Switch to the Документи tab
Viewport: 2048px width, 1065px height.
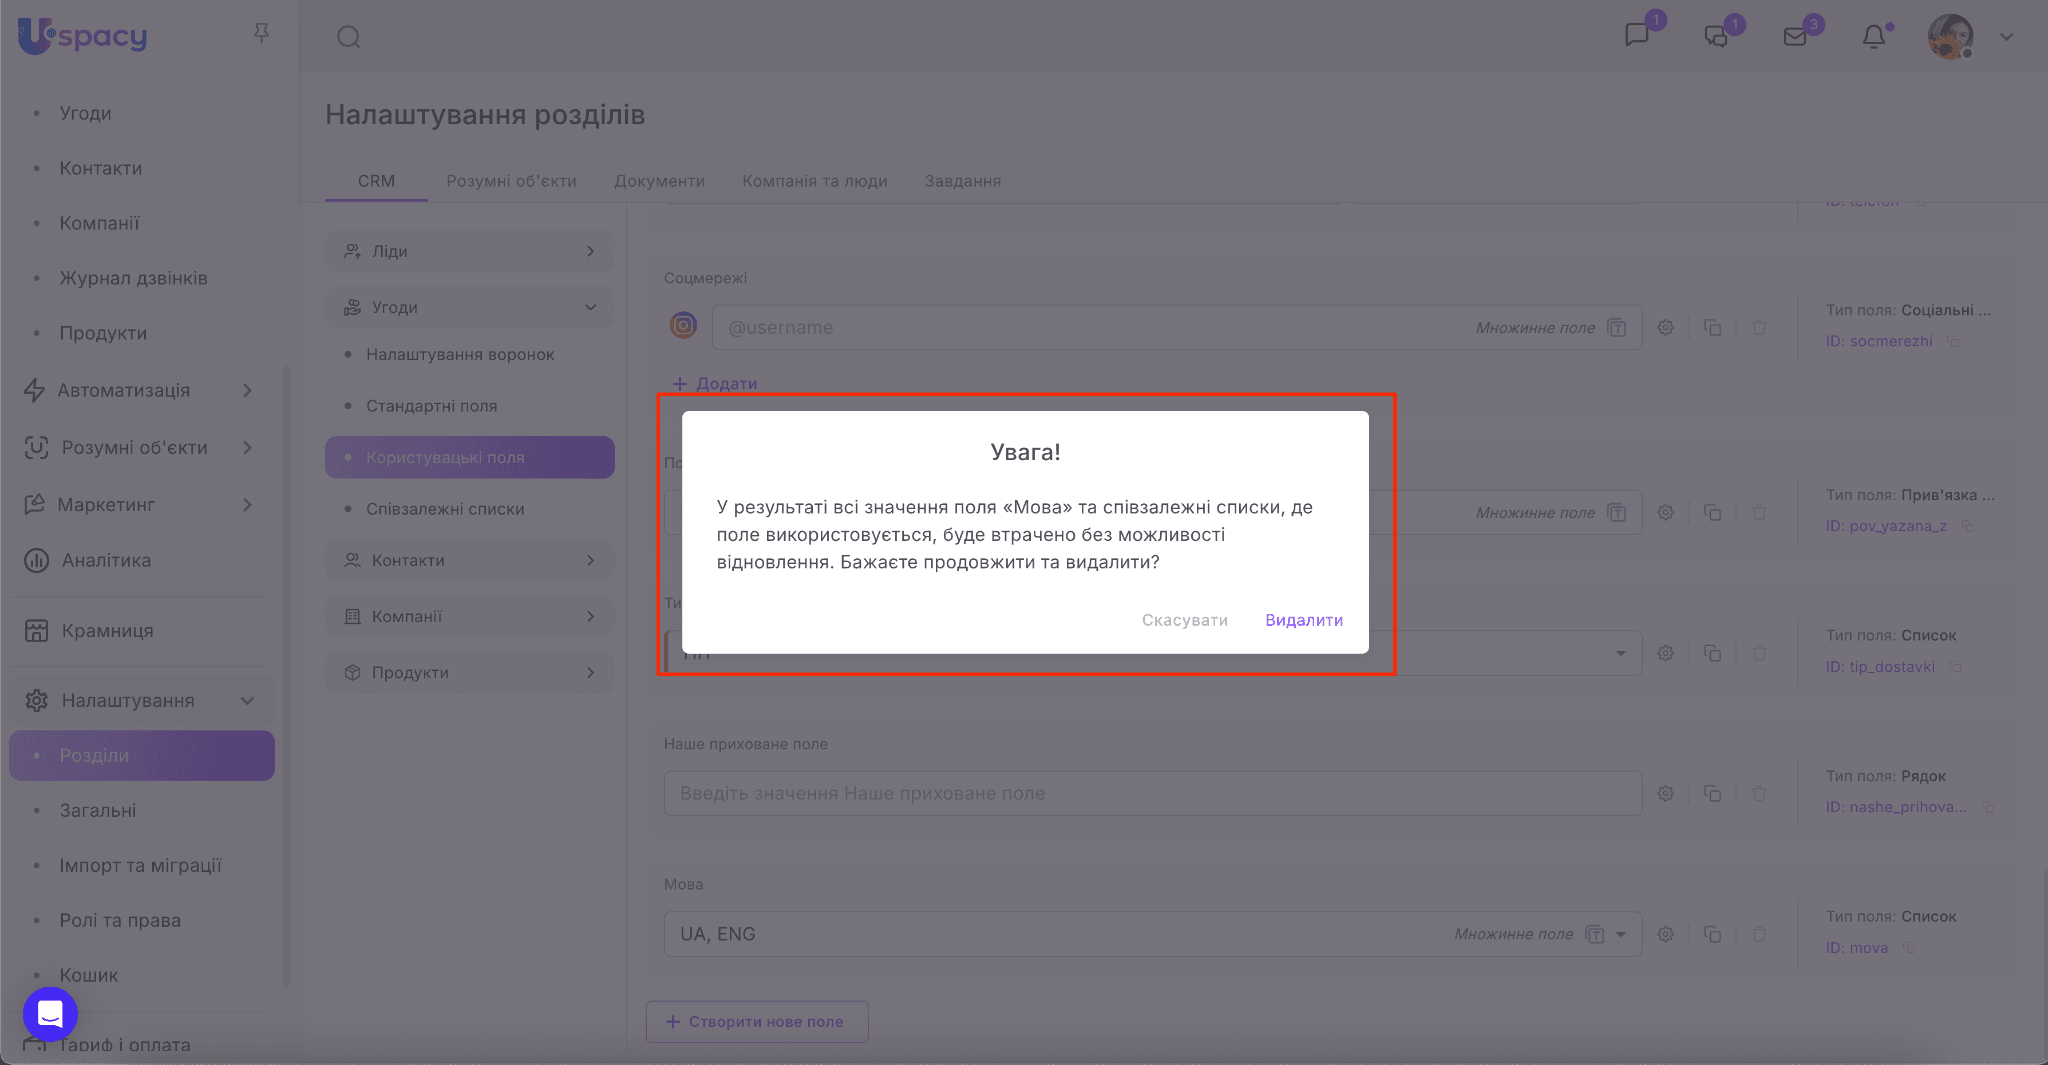click(x=659, y=181)
